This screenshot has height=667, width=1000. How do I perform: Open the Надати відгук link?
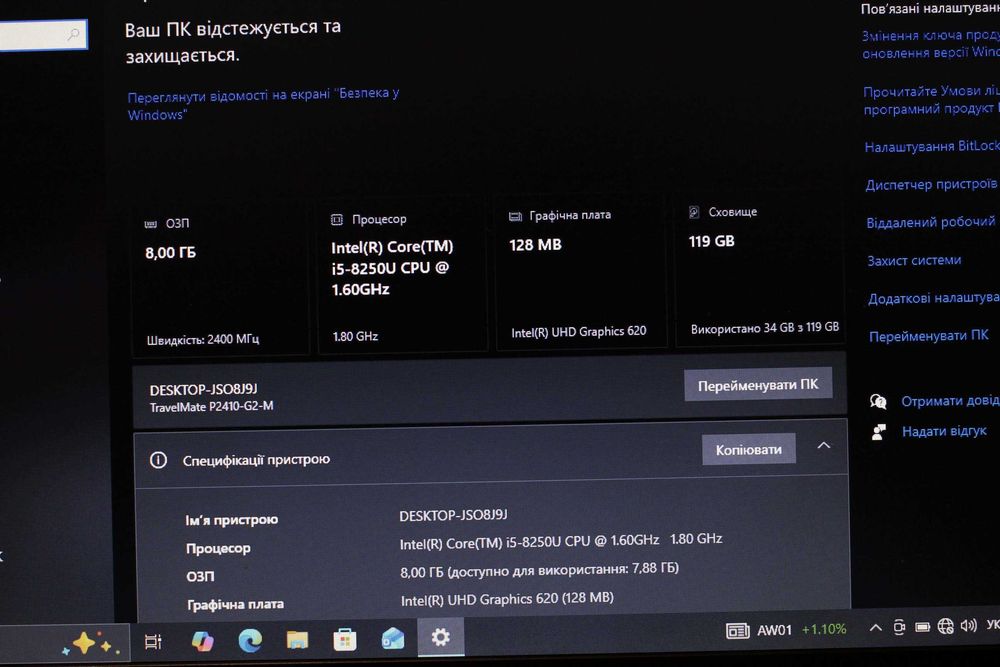pyautogui.click(x=944, y=432)
